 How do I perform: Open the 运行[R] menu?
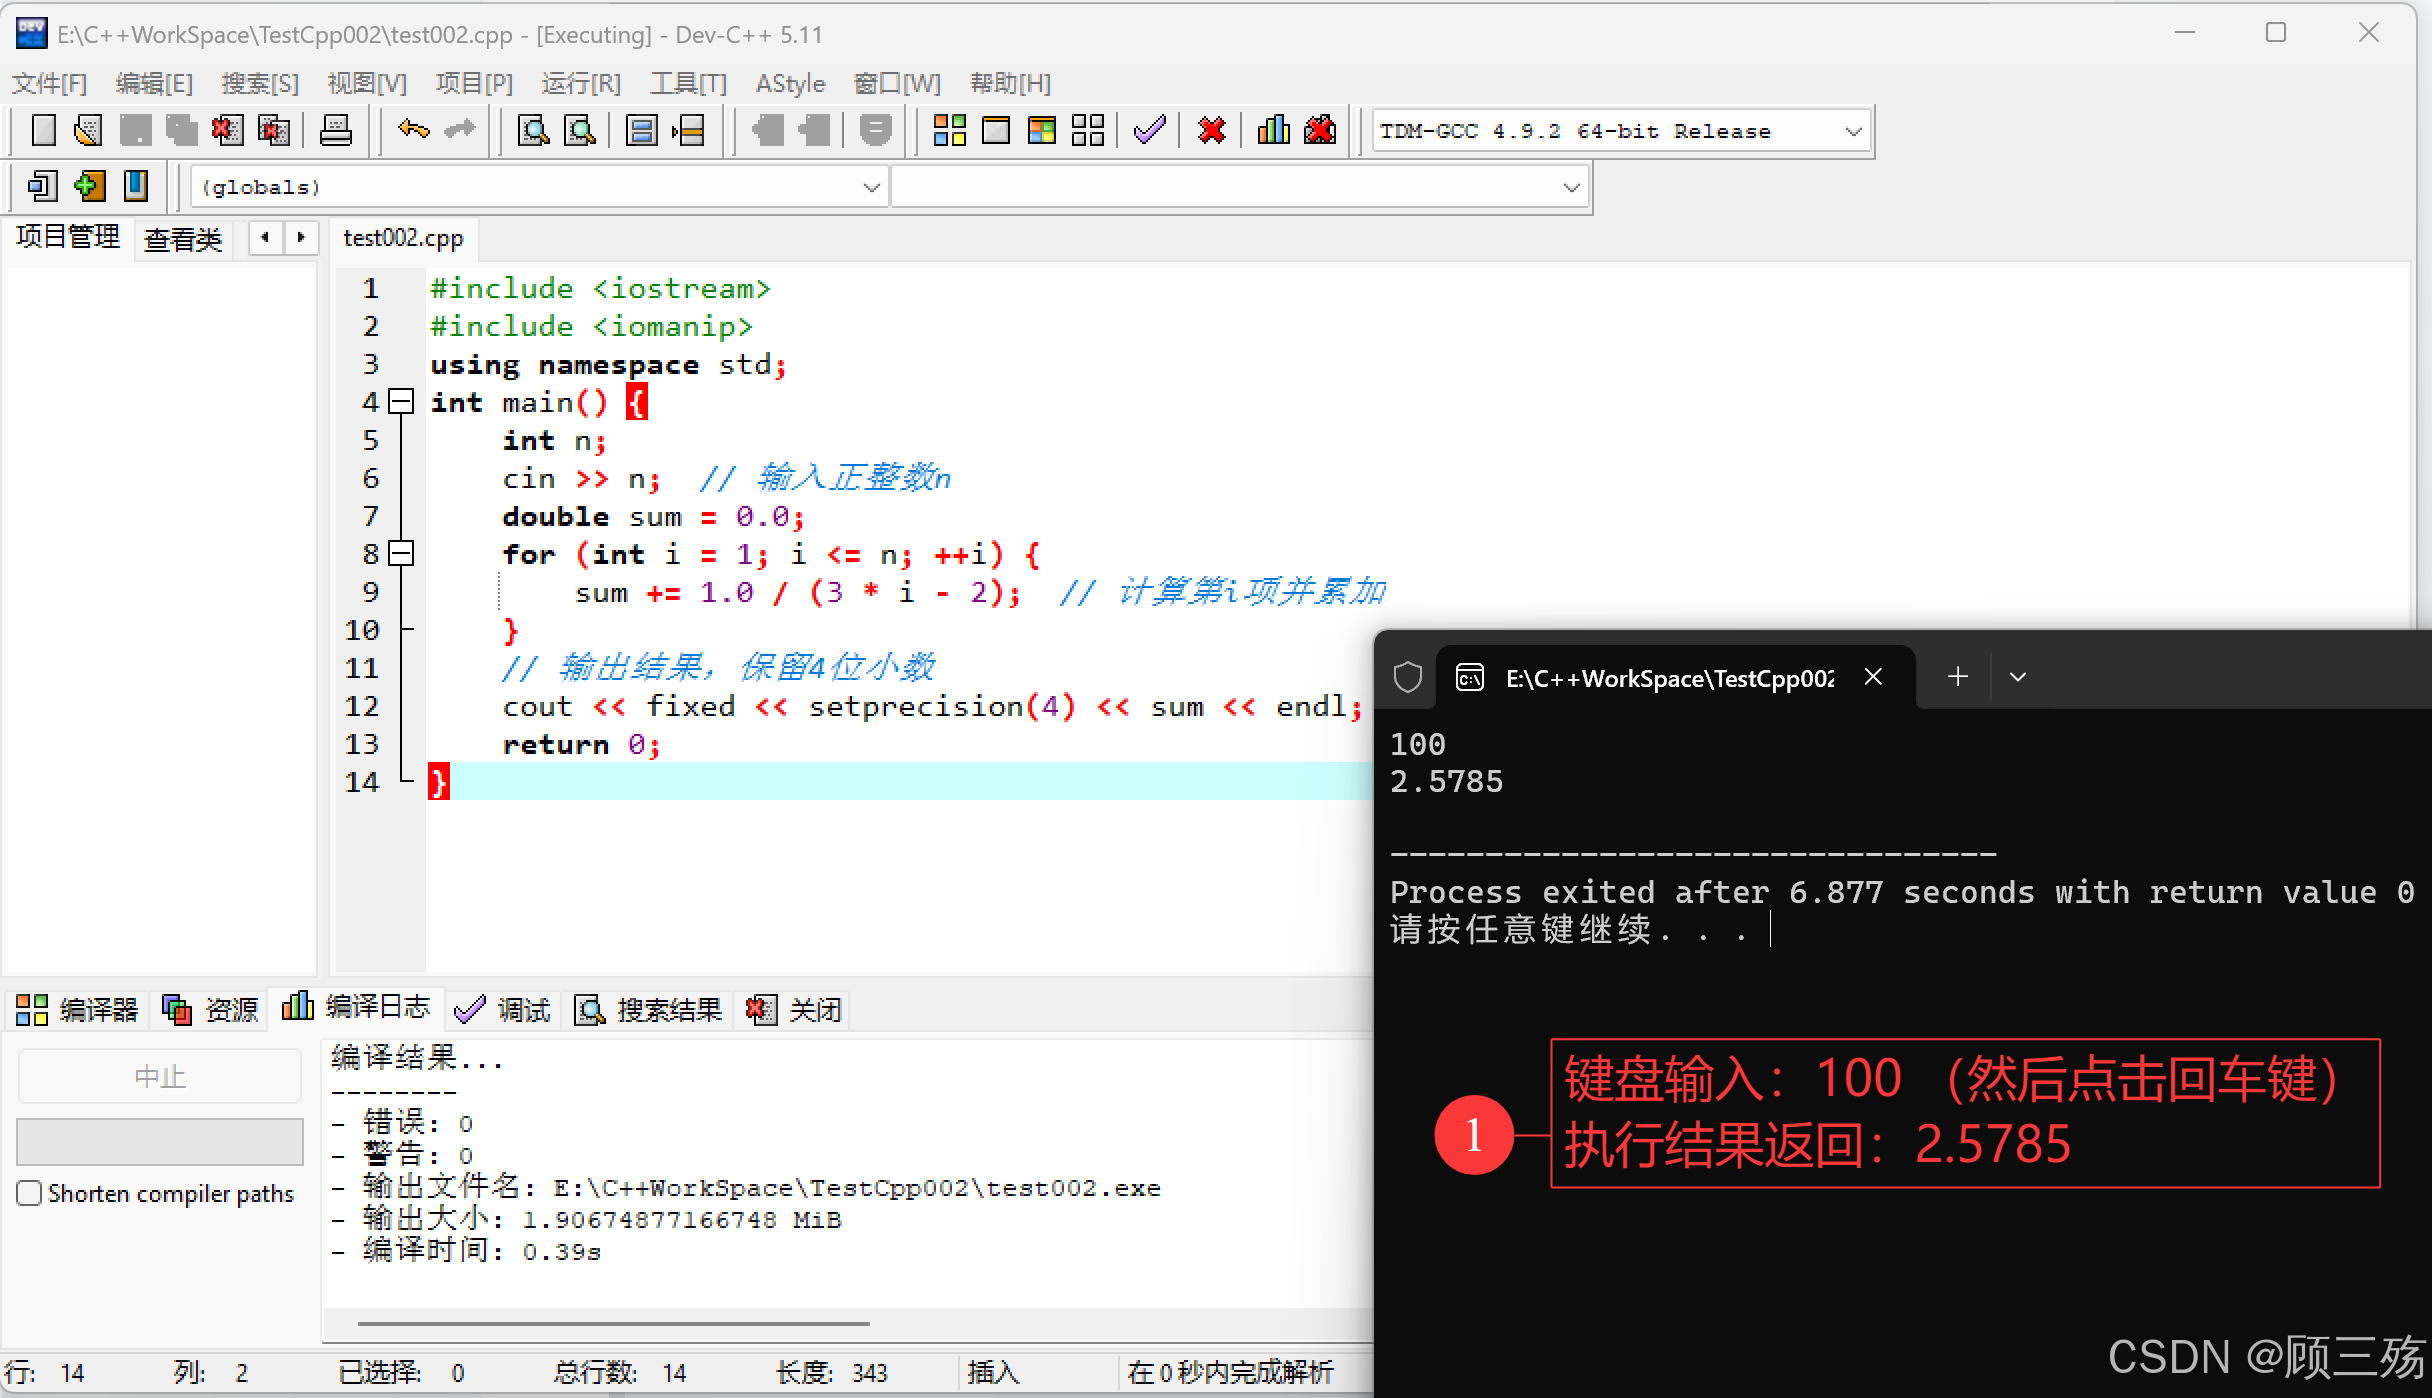[x=580, y=83]
